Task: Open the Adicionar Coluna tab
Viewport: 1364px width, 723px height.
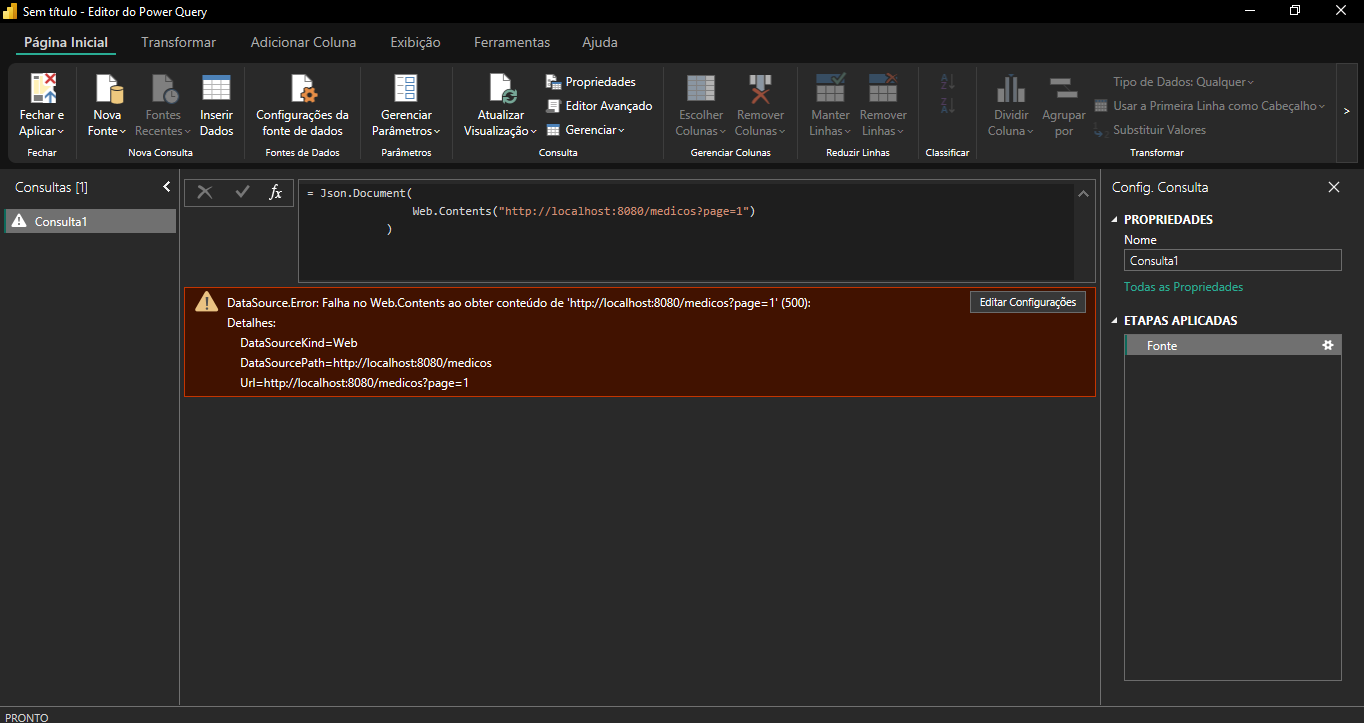Action: click(303, 43)
